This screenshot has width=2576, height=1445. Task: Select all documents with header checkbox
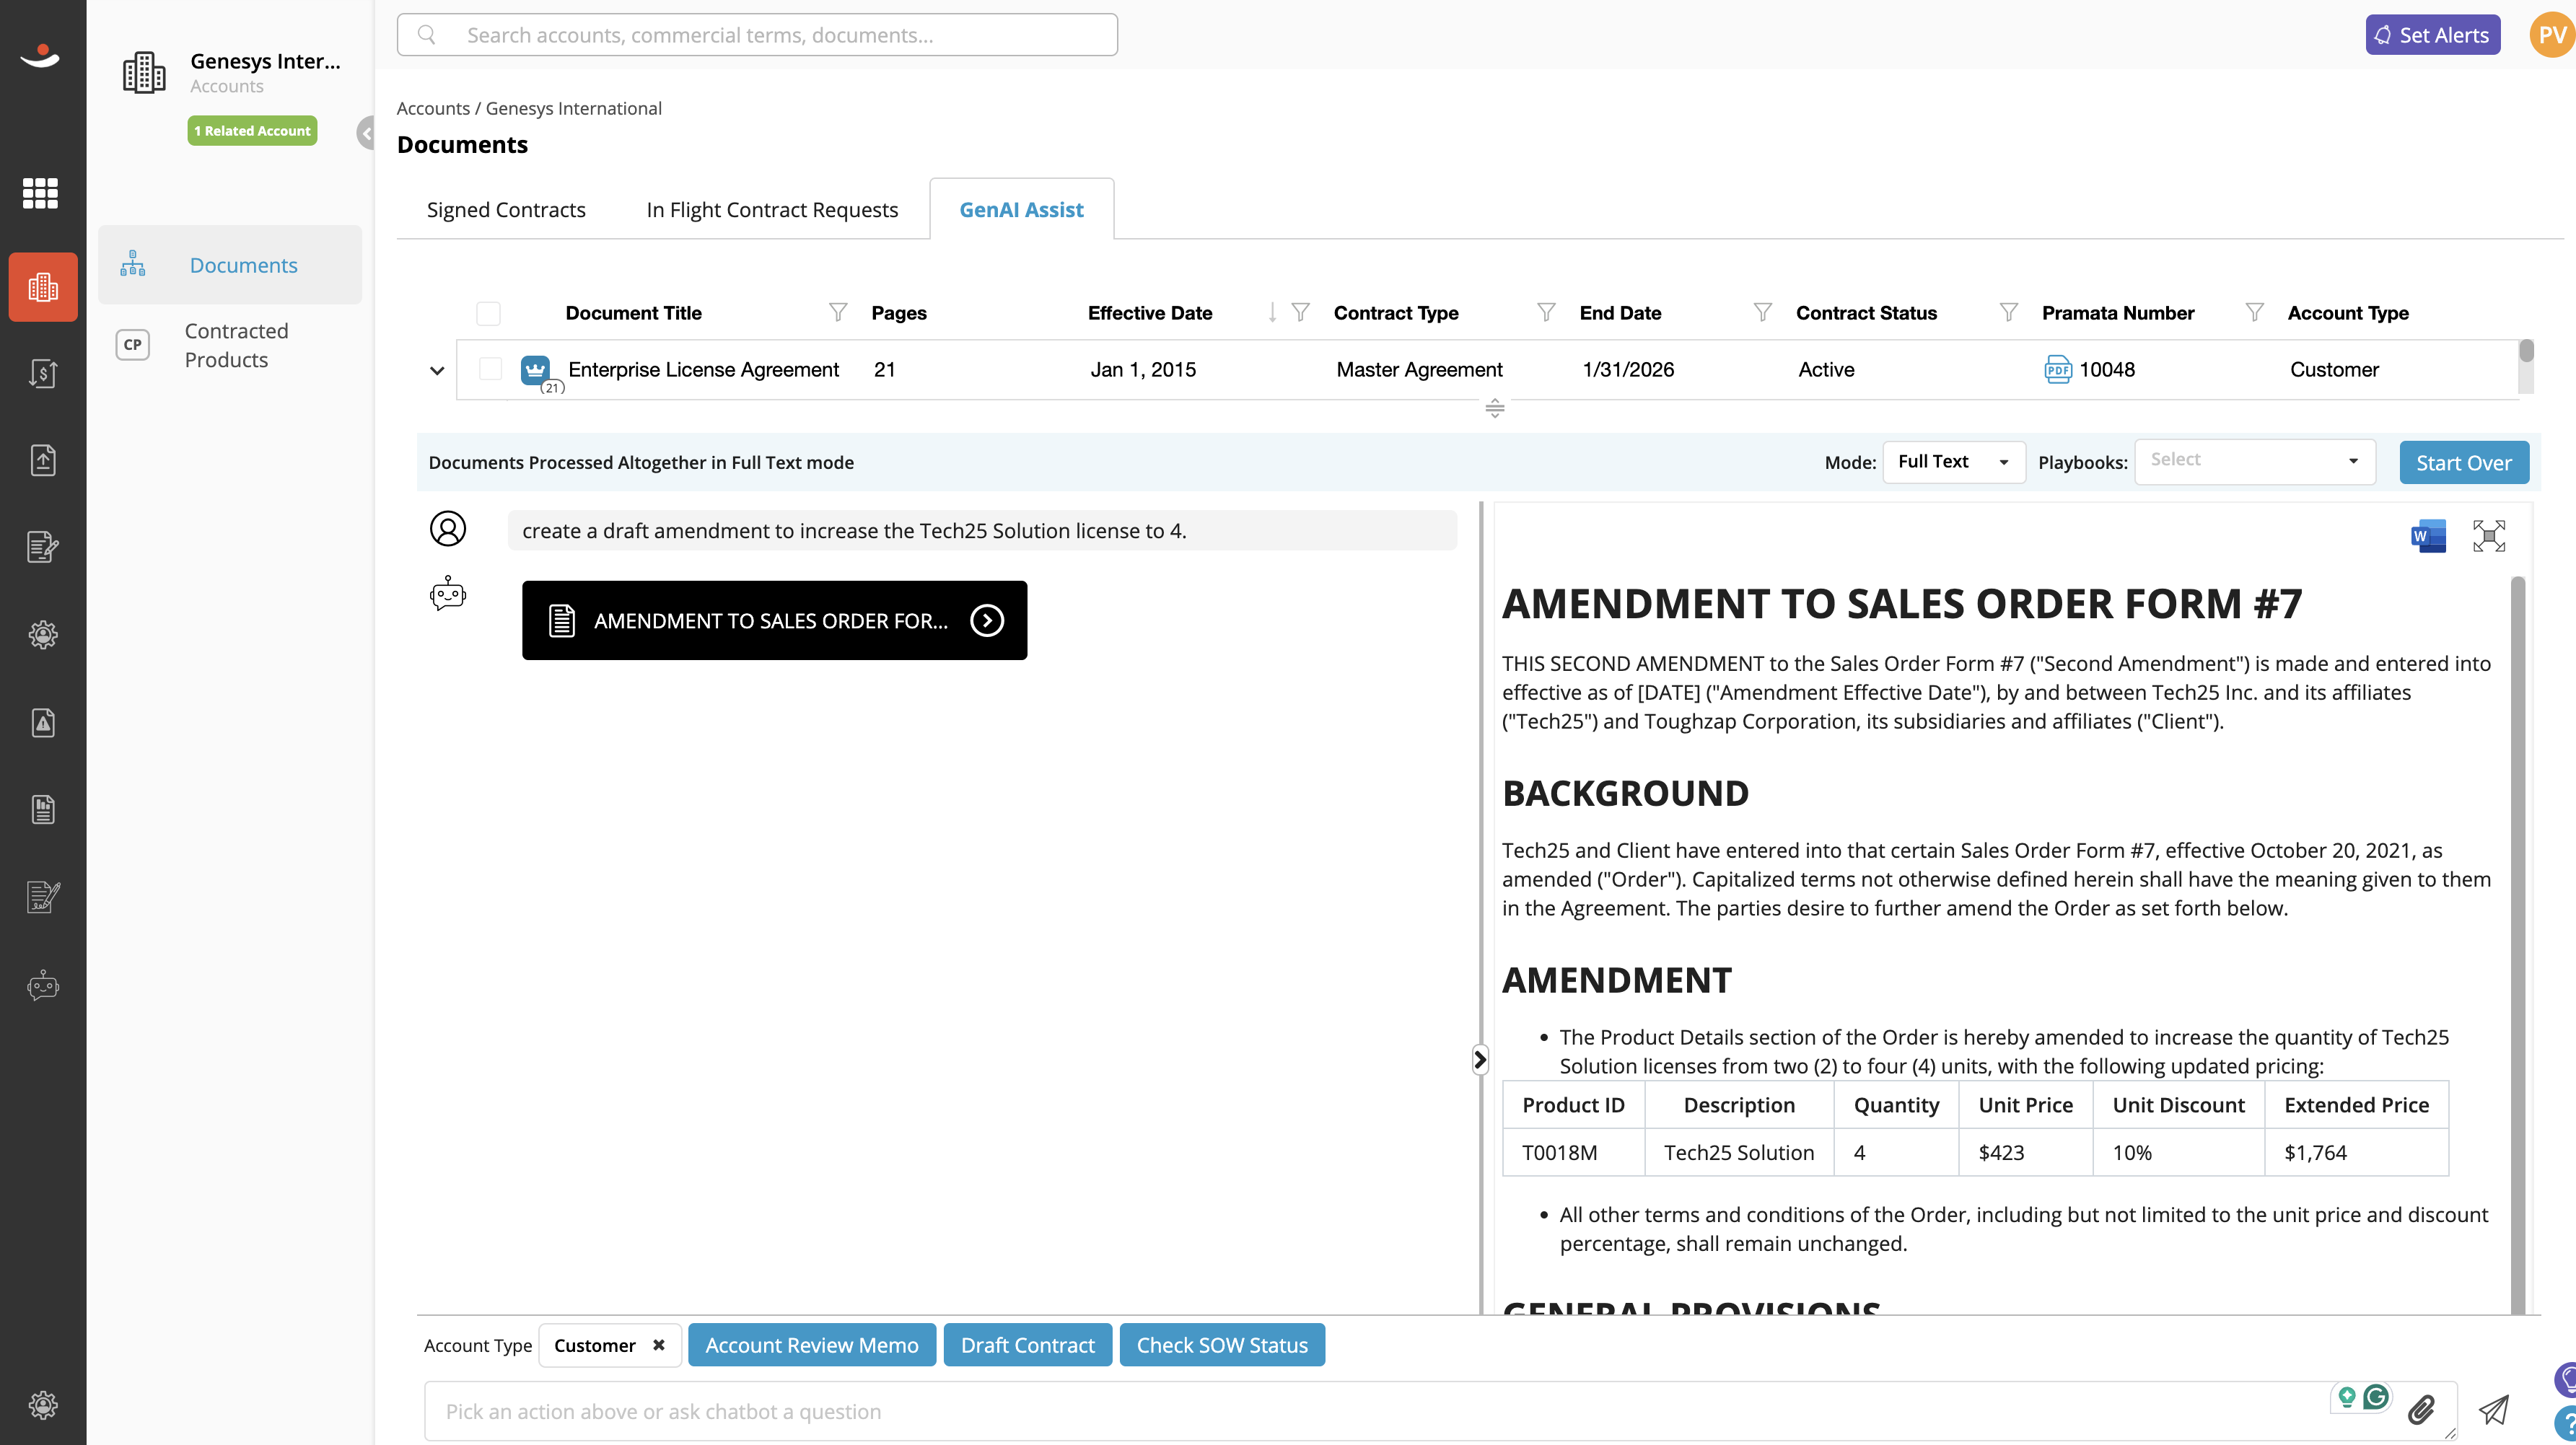coord(488,313)
